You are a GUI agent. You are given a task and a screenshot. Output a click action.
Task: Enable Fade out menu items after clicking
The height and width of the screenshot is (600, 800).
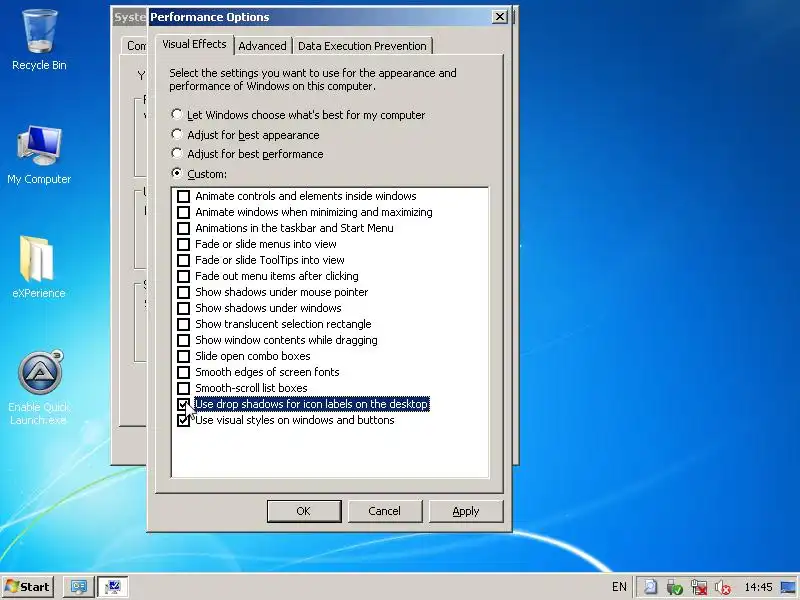point(183,276)
